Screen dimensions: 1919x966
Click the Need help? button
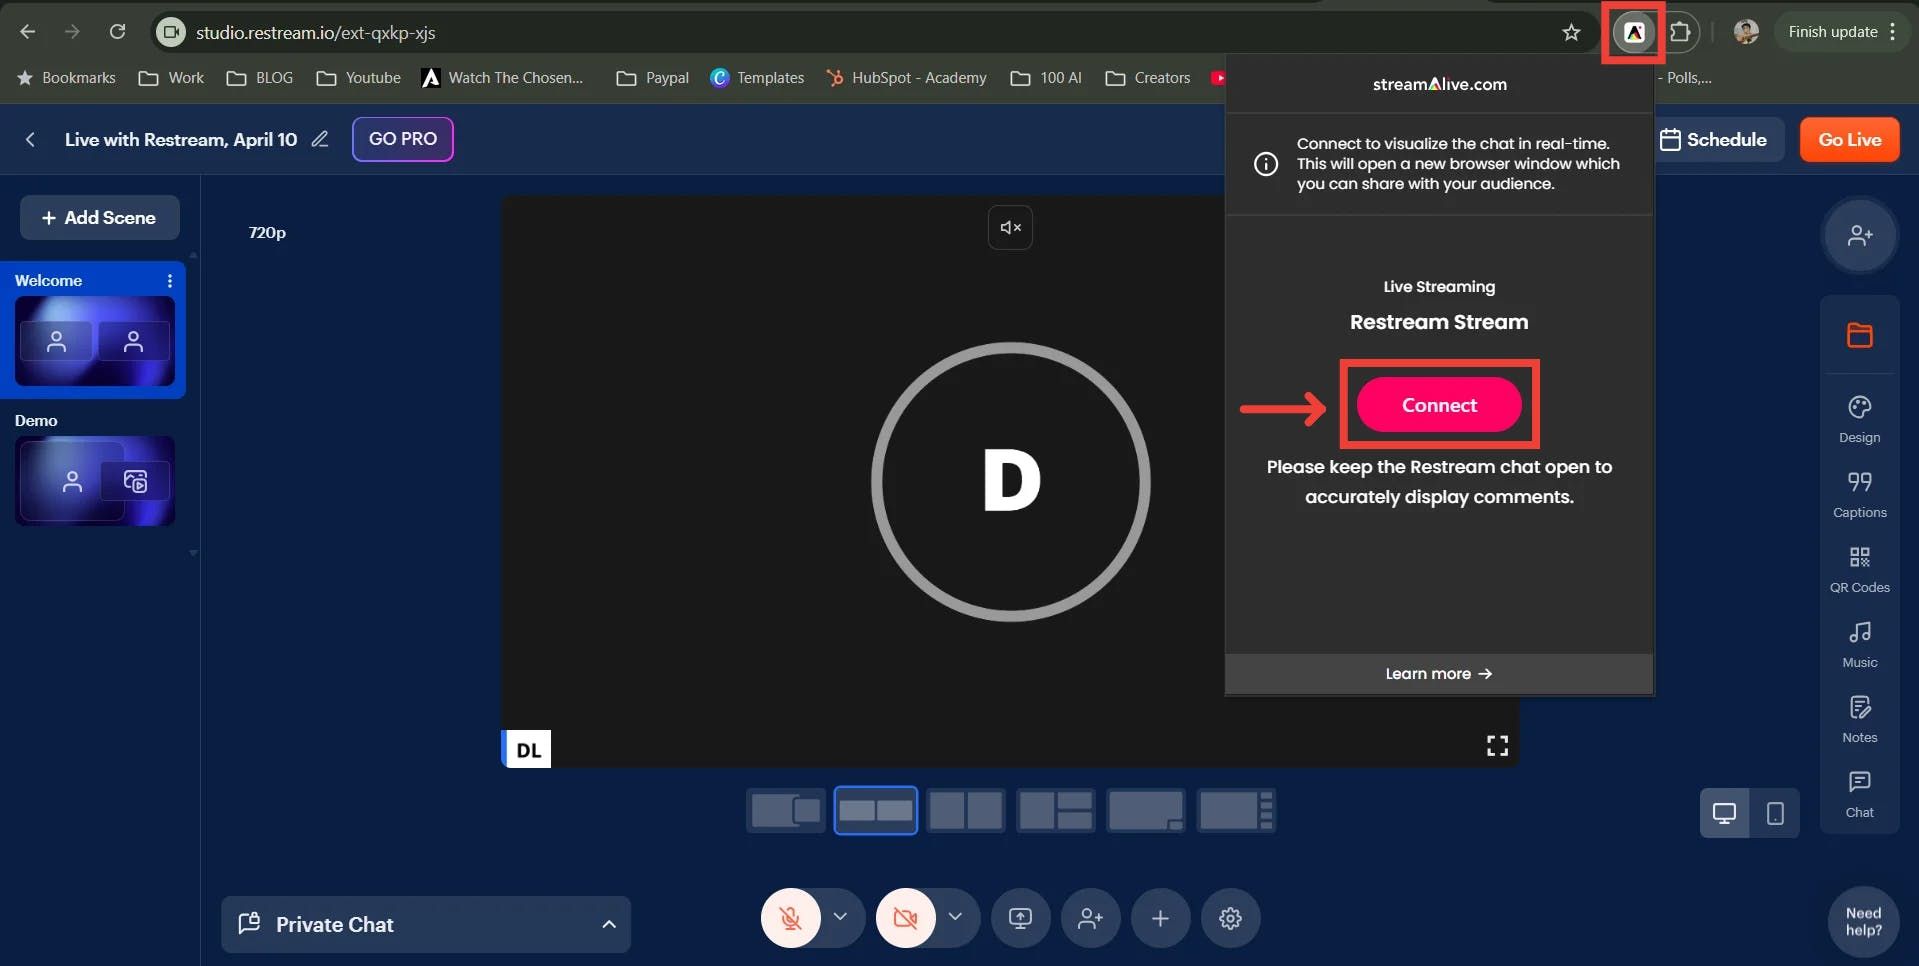point(1863,921)
